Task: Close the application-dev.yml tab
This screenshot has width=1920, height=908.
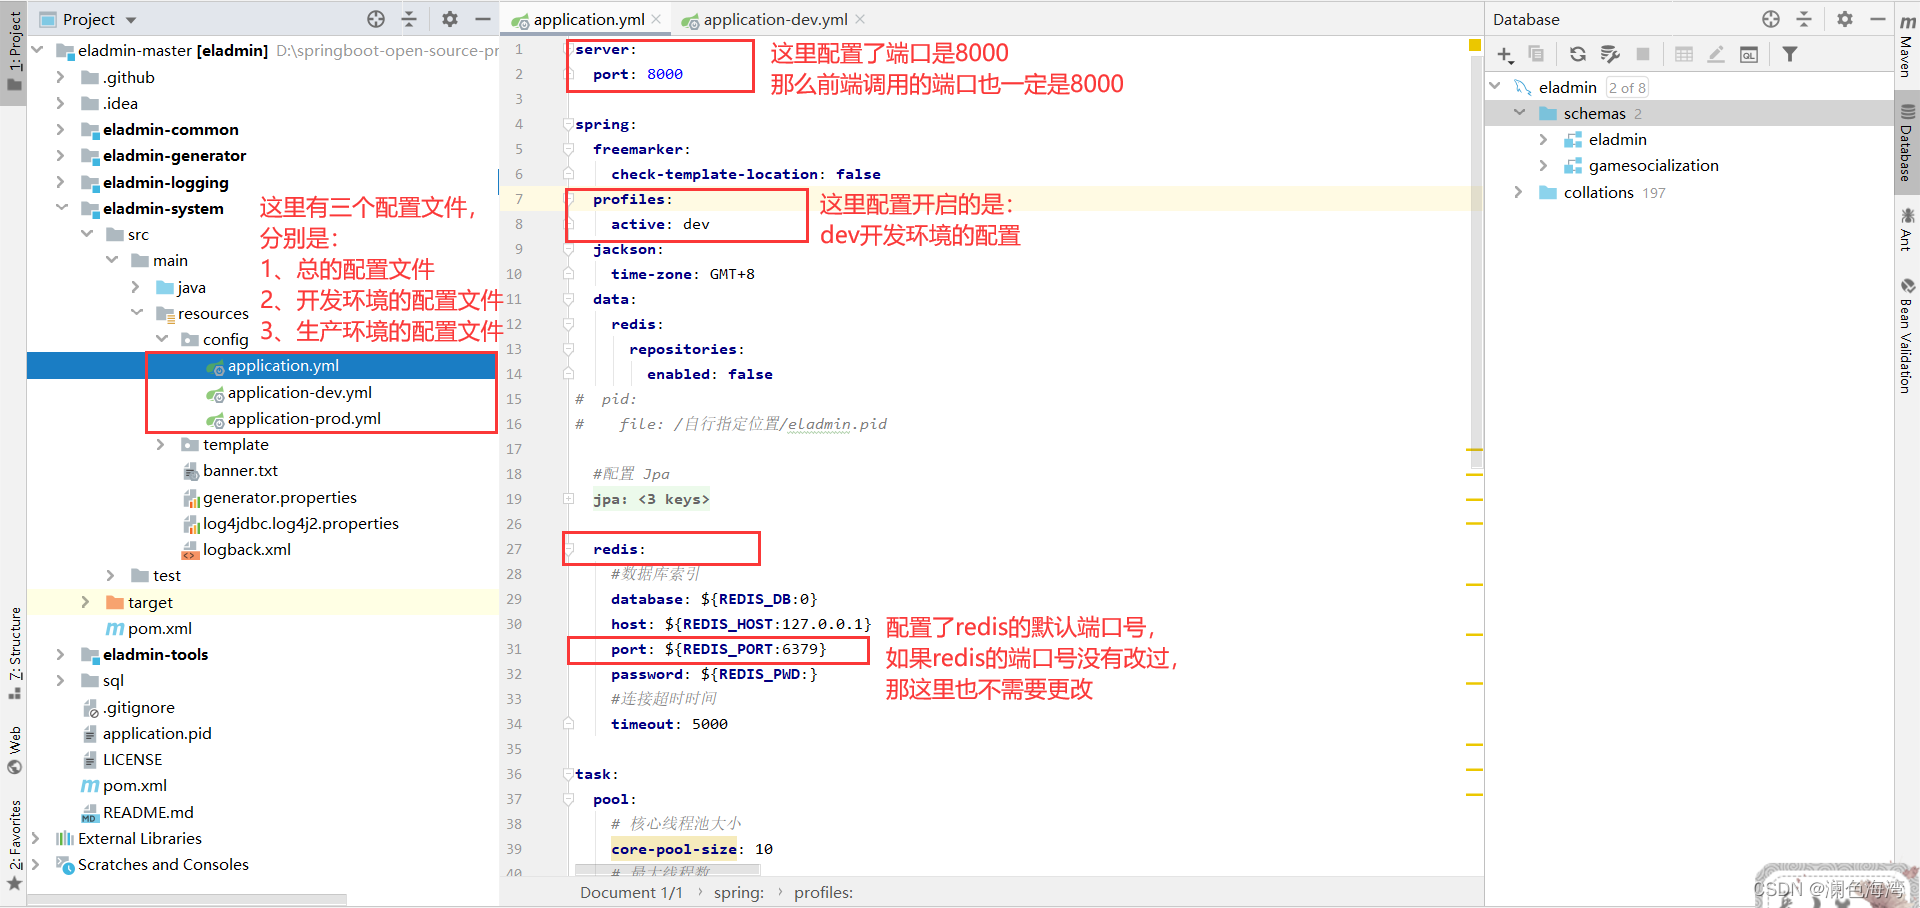Action: (860, 19)
